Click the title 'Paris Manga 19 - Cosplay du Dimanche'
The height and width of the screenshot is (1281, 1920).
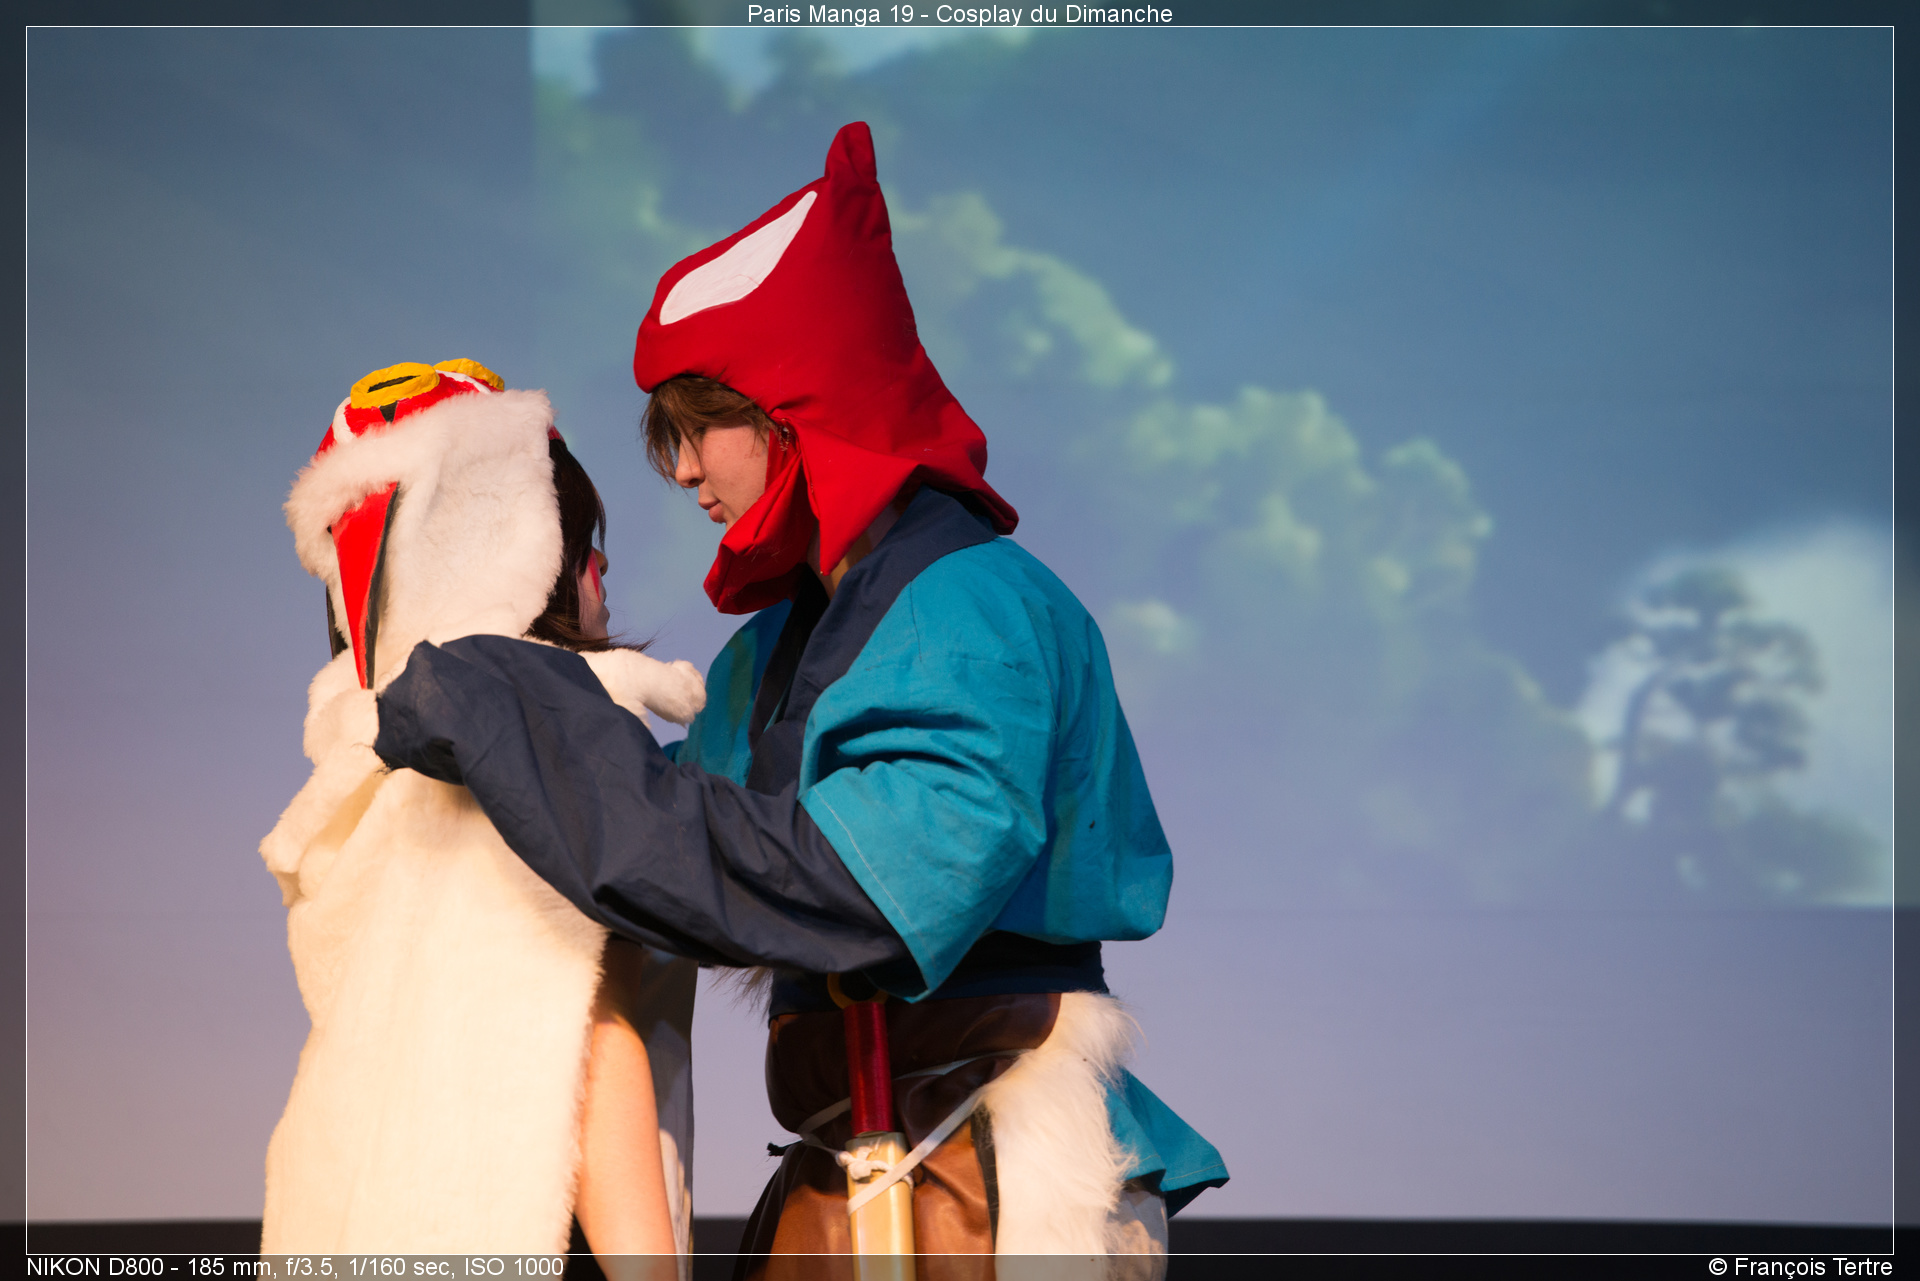[960, 14]
